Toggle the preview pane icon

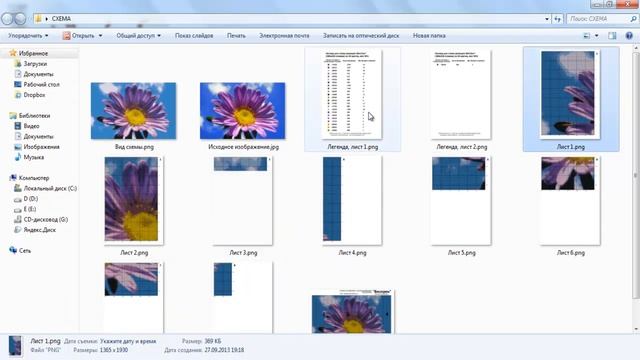point(612,36)
